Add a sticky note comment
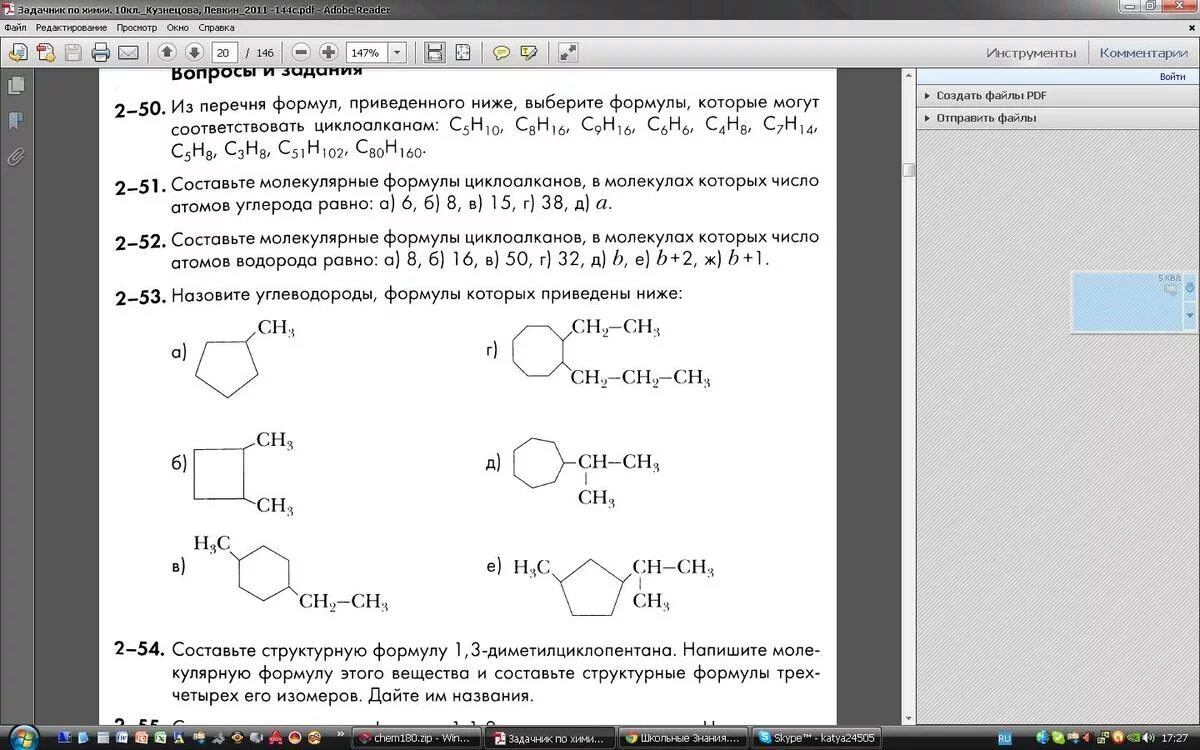The image size is (1200, 750). (501, 52)
